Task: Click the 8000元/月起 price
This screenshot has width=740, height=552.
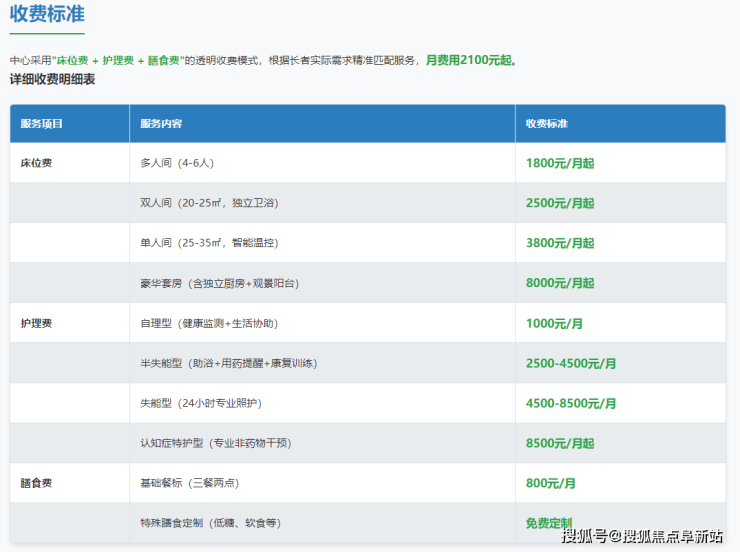Action: click(x=560, y=283)
